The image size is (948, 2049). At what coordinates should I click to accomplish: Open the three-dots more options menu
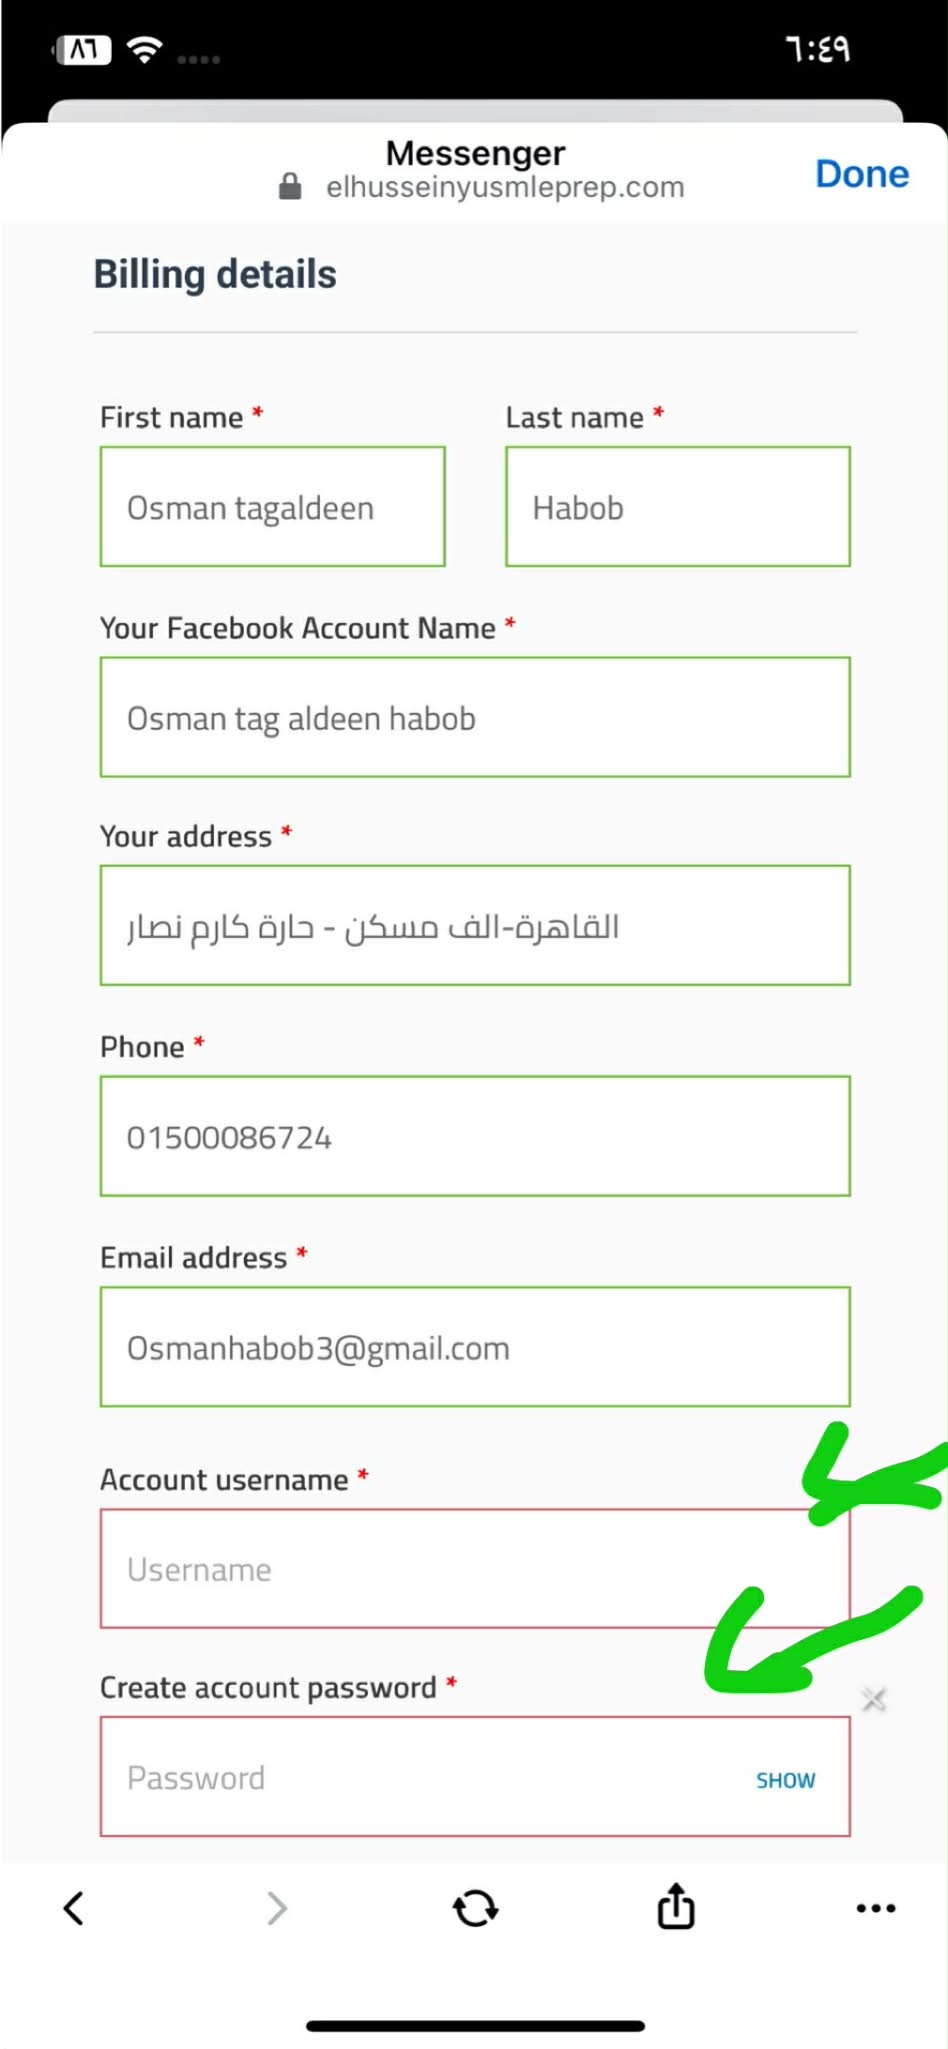(875, 1907)
